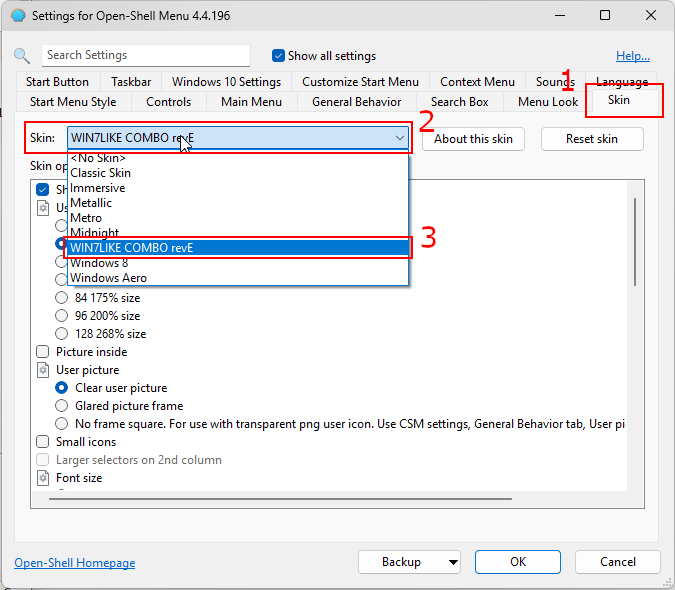
Task: Enable the Picture inside checkbox
Action: (43, 352)
